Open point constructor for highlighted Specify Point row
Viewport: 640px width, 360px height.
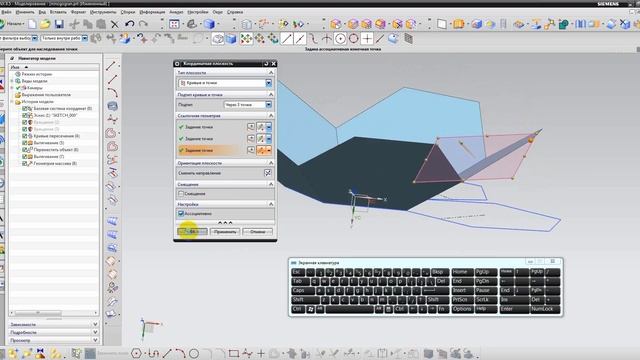tap(251, 150)
